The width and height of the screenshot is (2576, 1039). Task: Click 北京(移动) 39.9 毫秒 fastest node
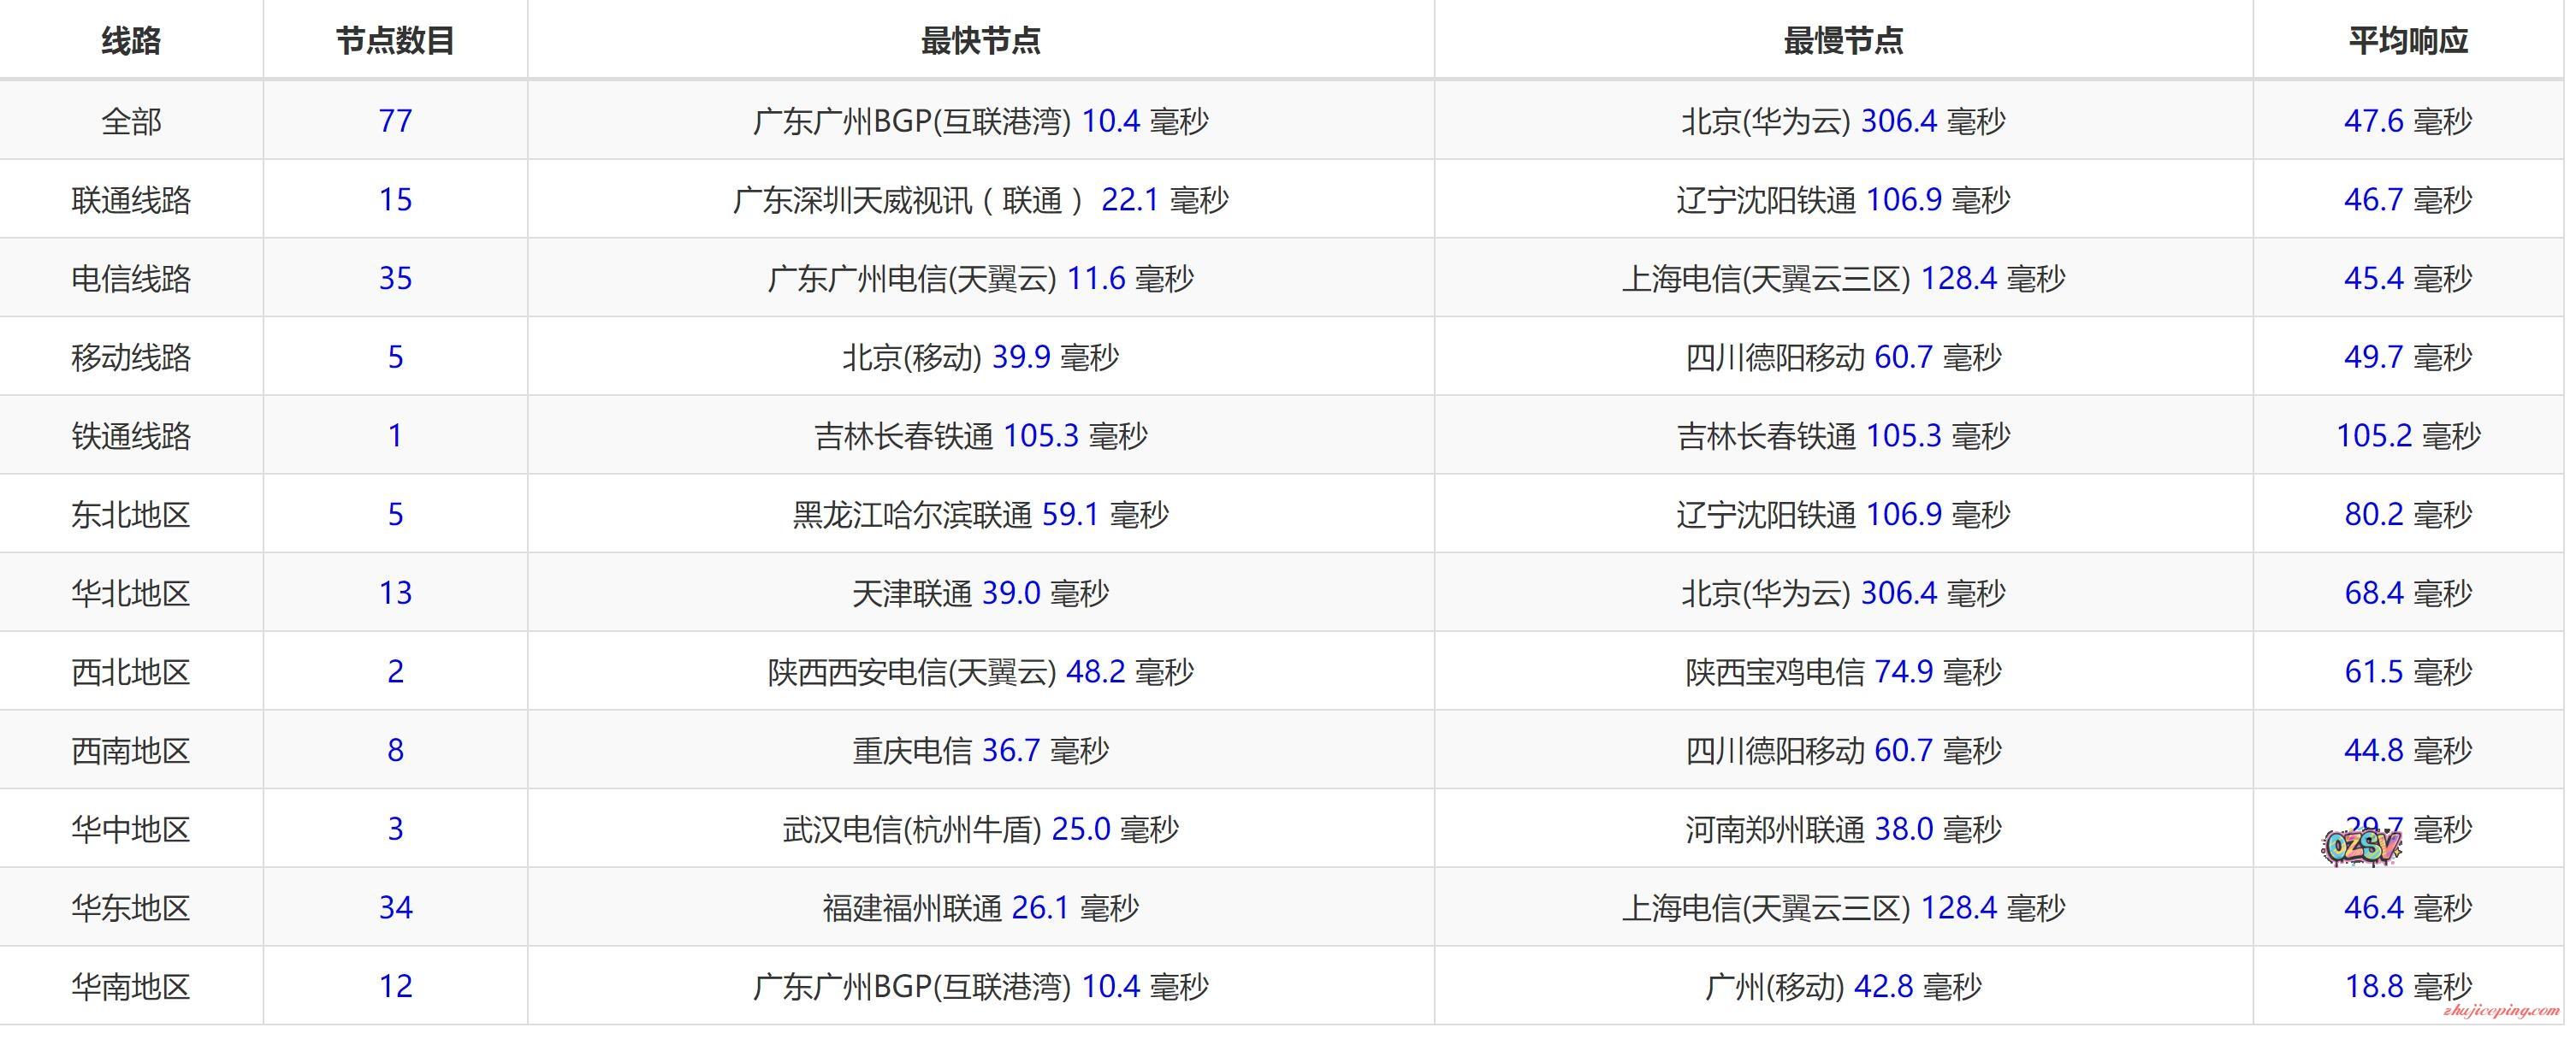[980, 357]
